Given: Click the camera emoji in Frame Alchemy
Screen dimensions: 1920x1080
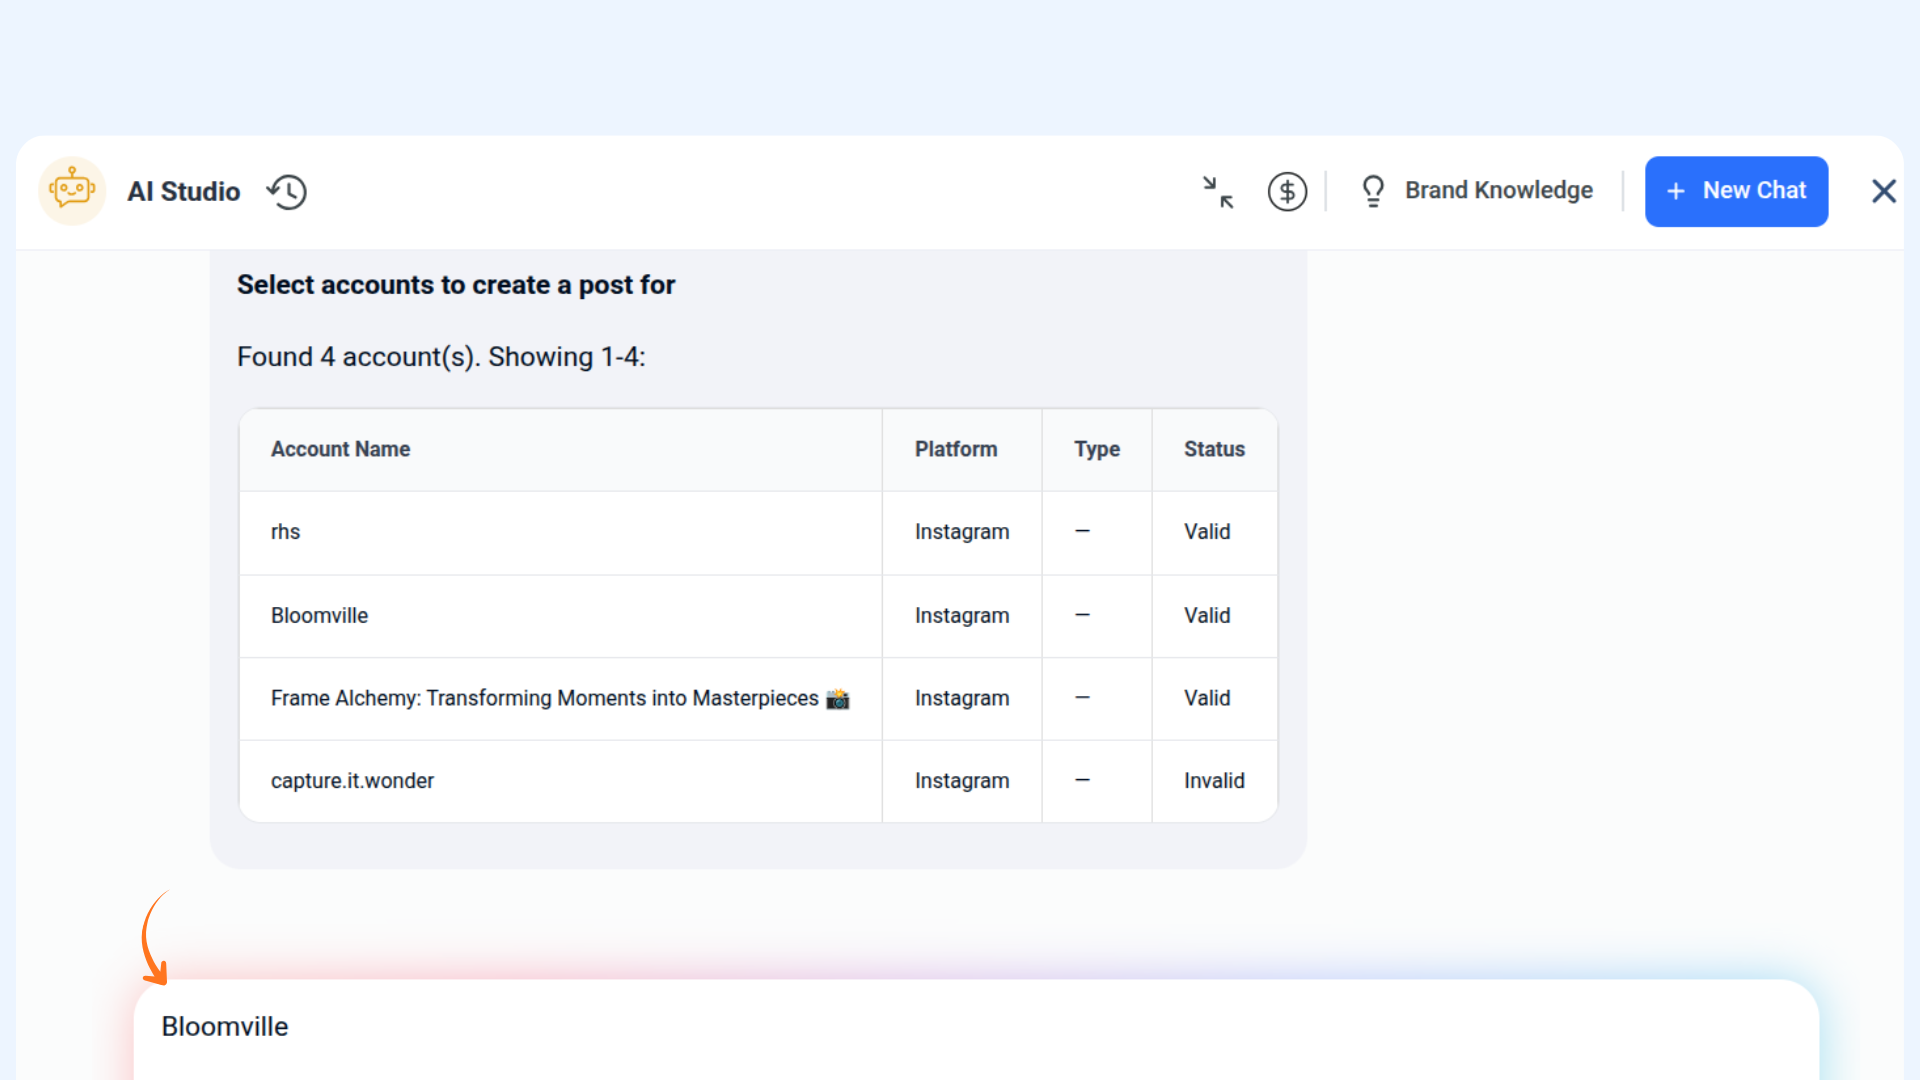Looking at the screenshot, I should tap(837, 698).
